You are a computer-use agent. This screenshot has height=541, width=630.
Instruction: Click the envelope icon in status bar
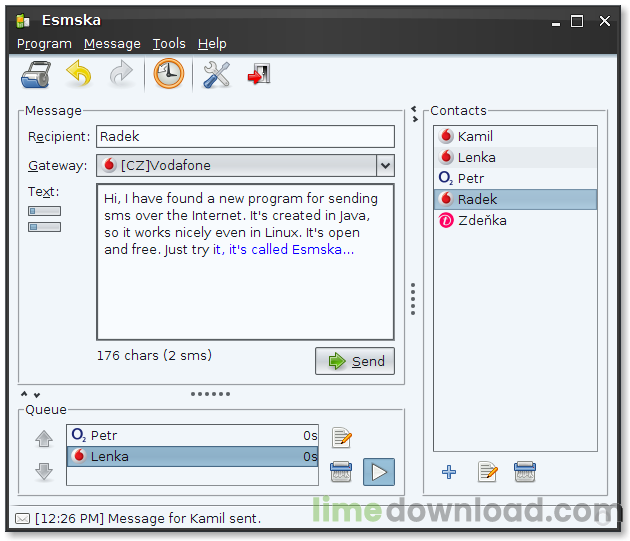[x=22, y=519]
